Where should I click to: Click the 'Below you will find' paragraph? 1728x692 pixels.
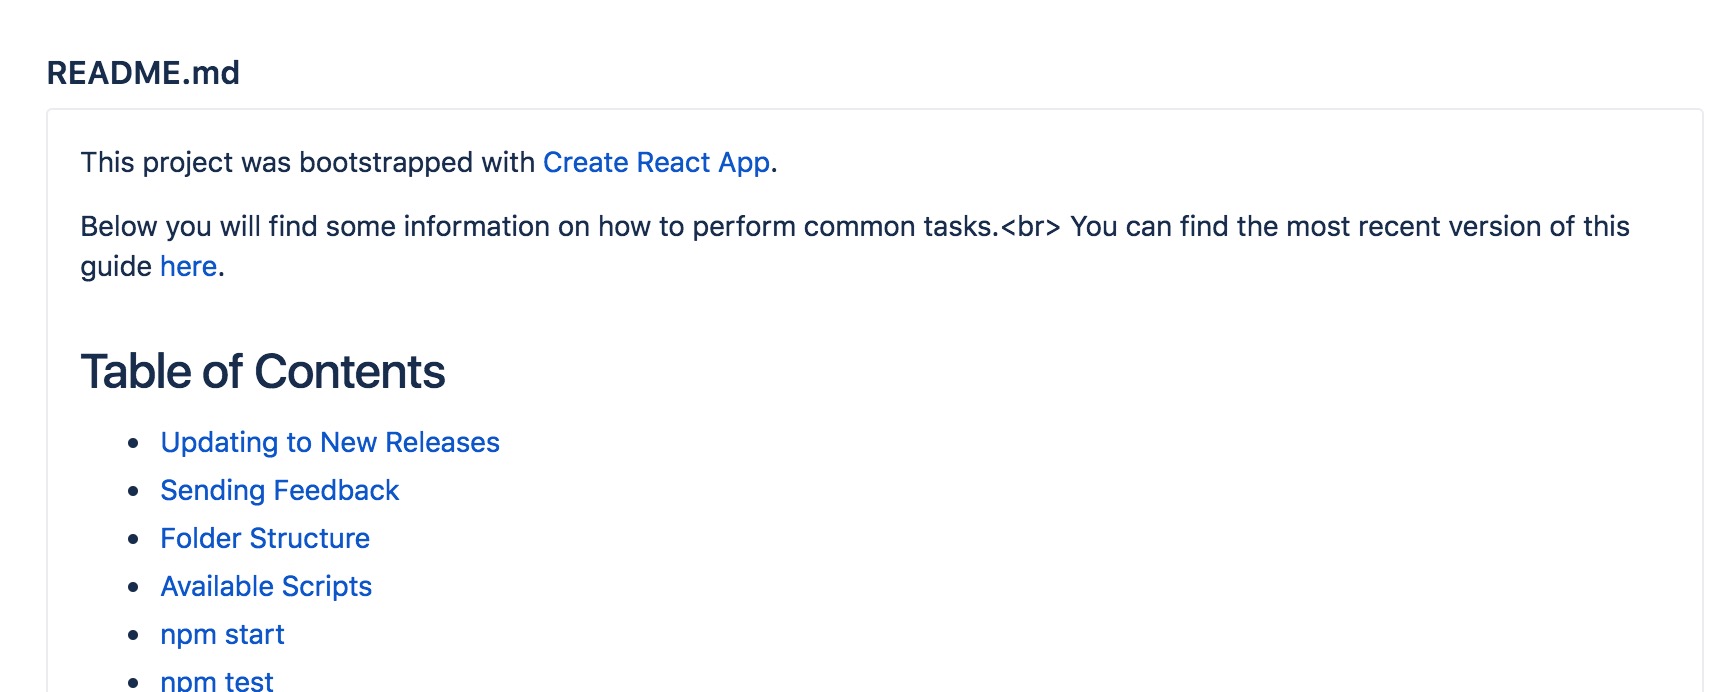pos(855,247)
